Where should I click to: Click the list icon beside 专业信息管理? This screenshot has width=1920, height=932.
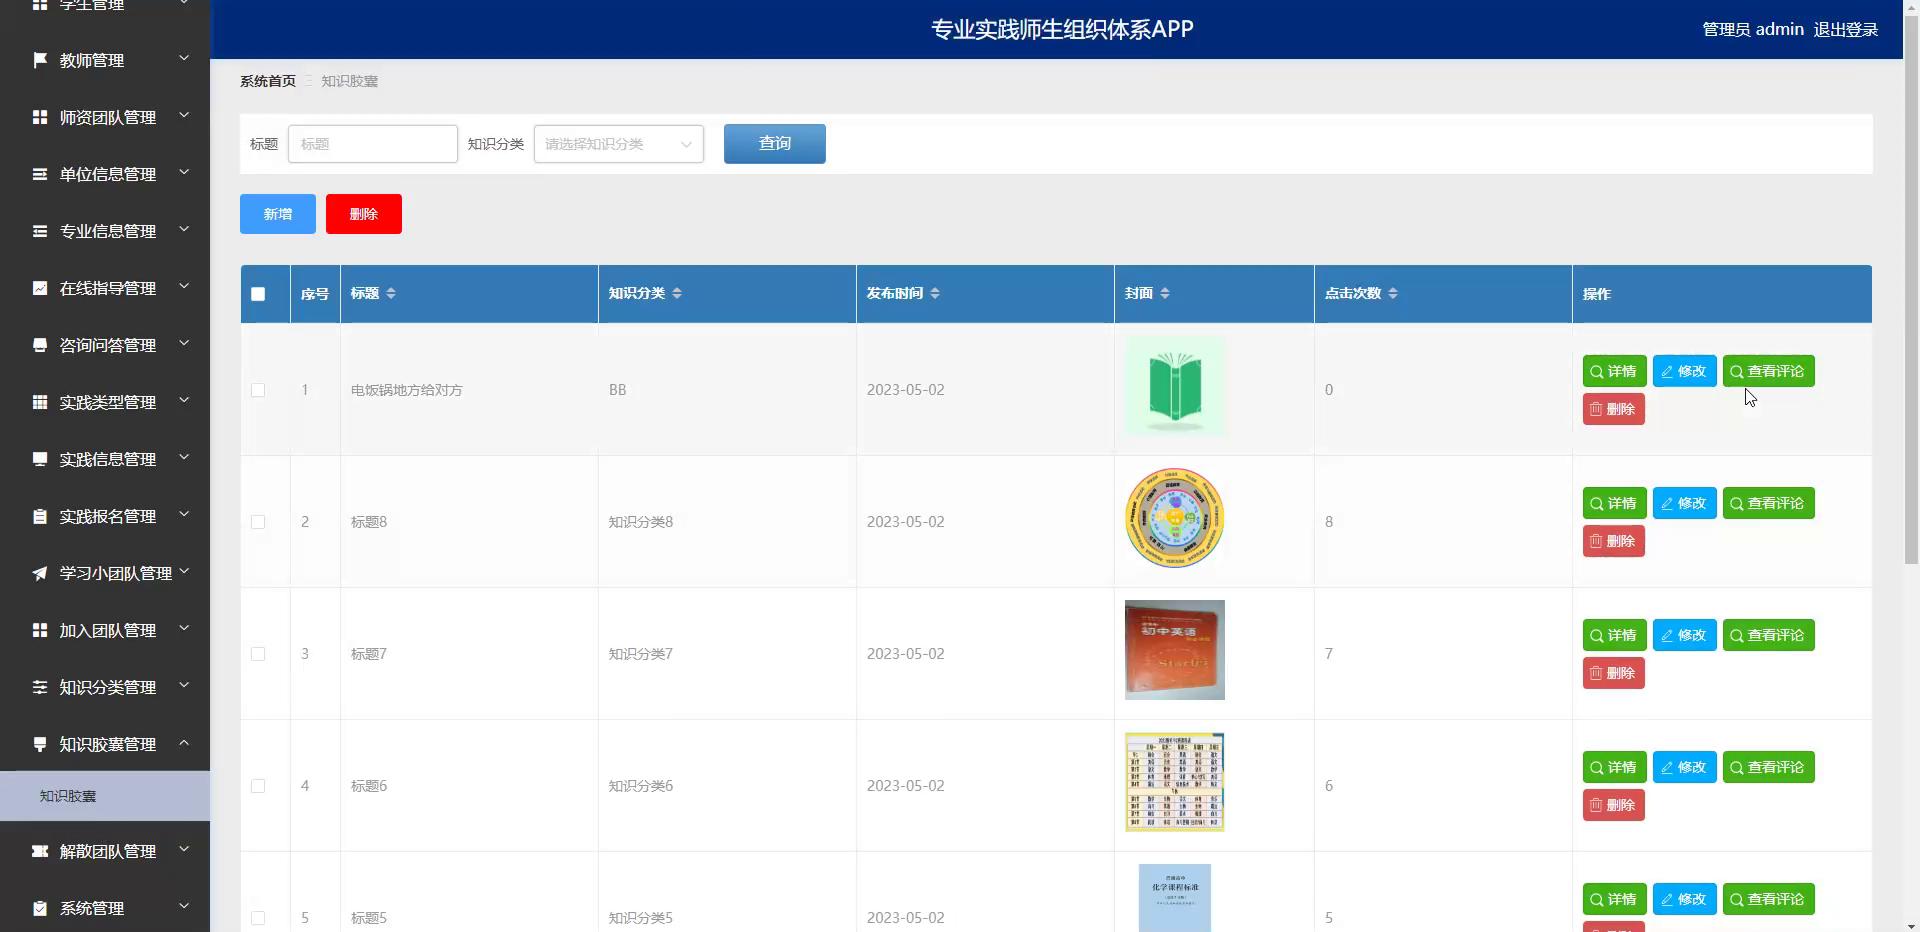click(40, 231)
